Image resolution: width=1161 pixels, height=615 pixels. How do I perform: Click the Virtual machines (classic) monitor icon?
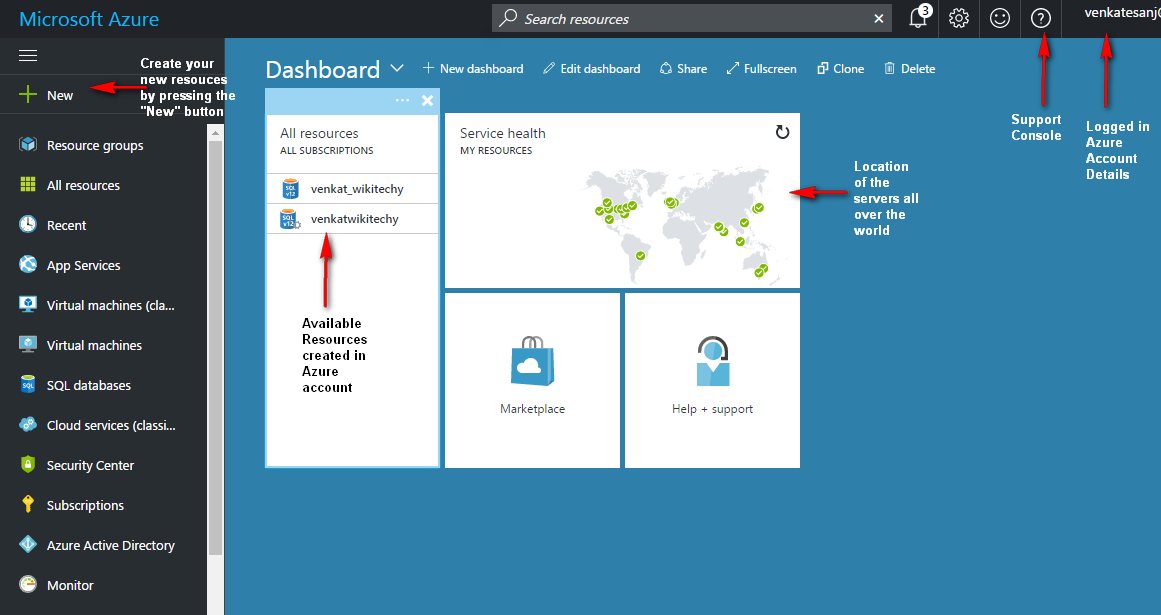[x=28, y=304]
